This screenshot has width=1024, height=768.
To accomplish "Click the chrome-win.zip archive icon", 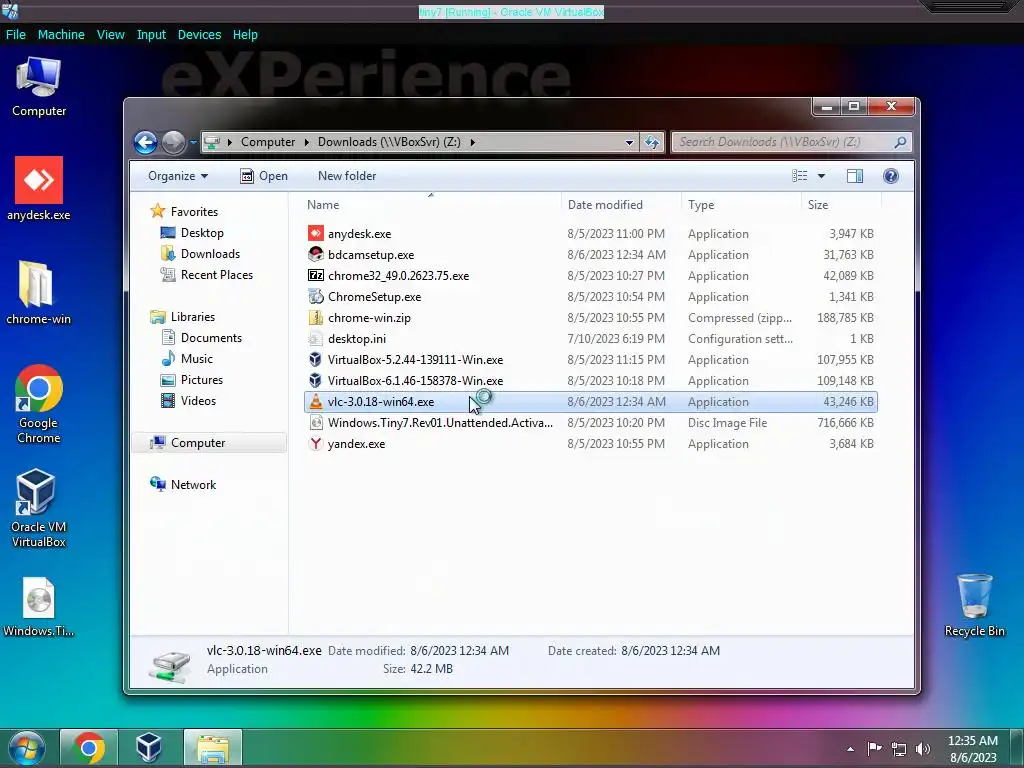I will (315, 317).
